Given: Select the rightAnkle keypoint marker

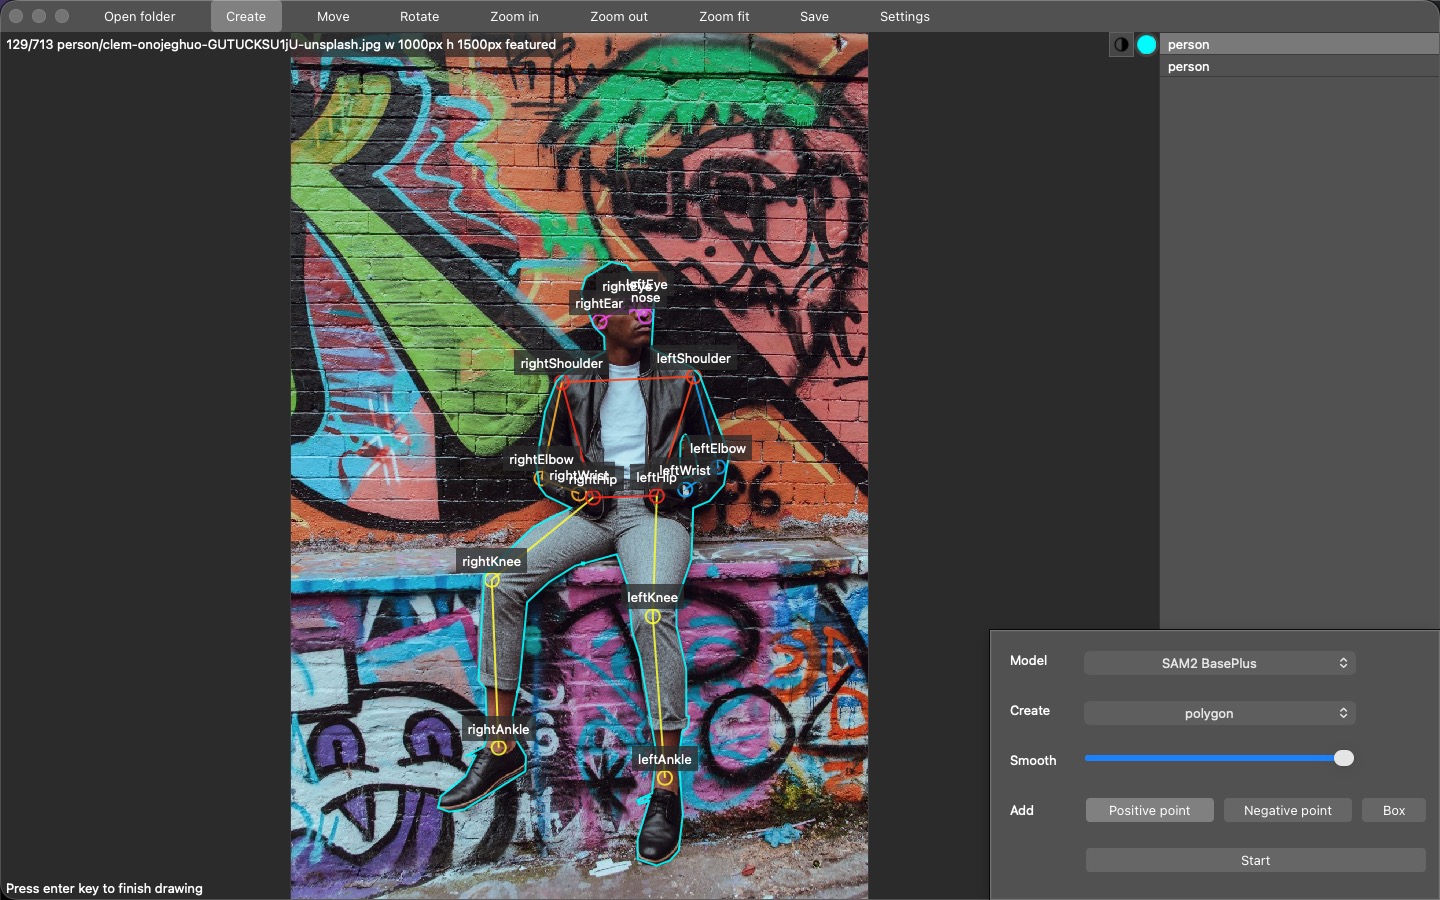Looking at the screenshot, I should click(498, 747).
